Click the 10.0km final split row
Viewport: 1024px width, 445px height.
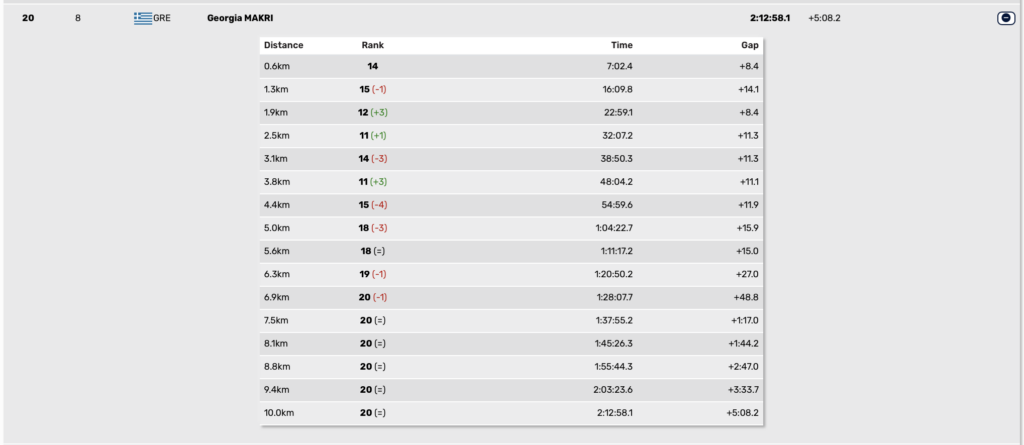[x=511, y=413]
